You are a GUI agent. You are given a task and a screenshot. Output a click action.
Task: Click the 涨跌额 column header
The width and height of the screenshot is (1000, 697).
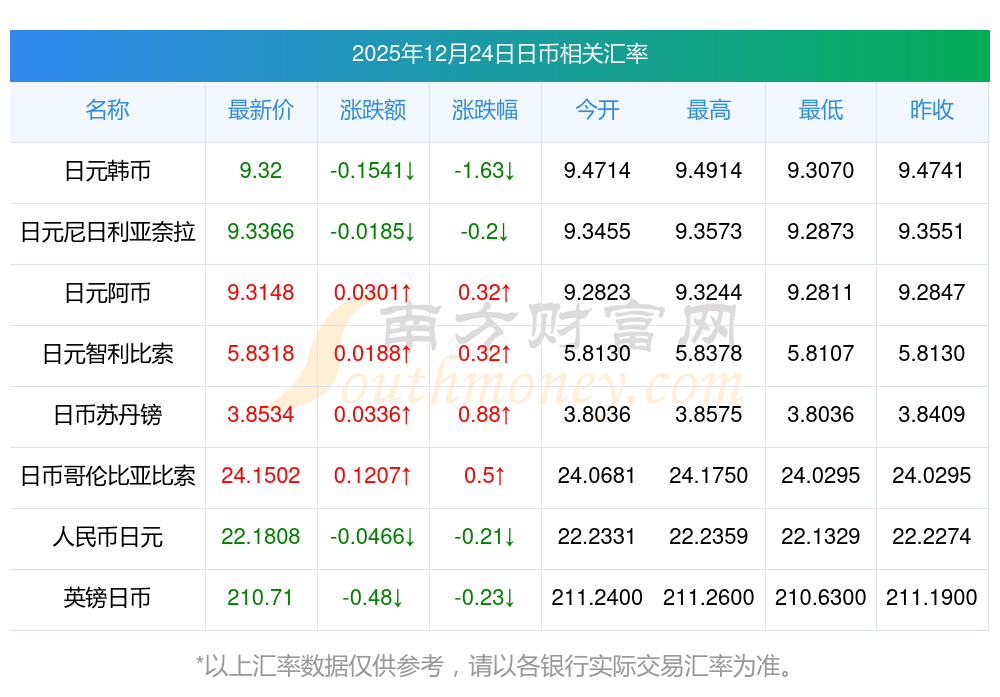372,110
